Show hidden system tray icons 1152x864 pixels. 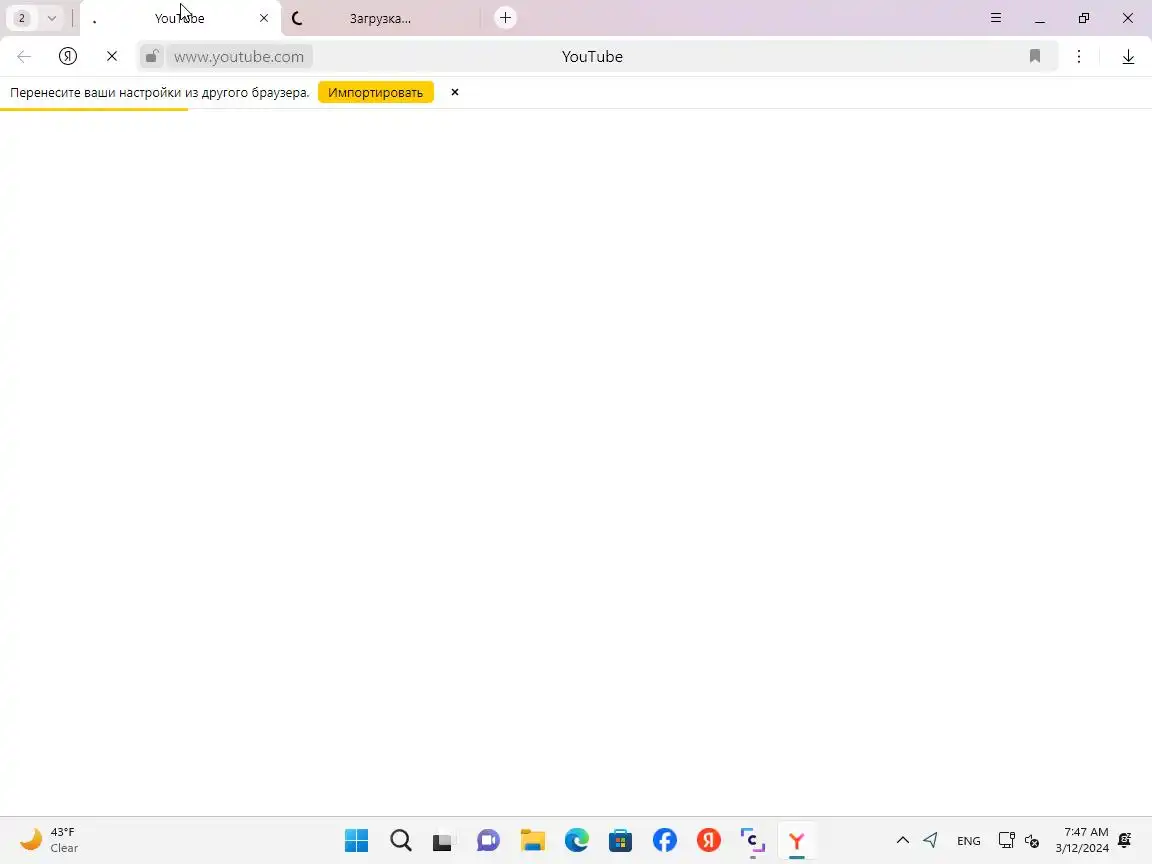(903, 840)
